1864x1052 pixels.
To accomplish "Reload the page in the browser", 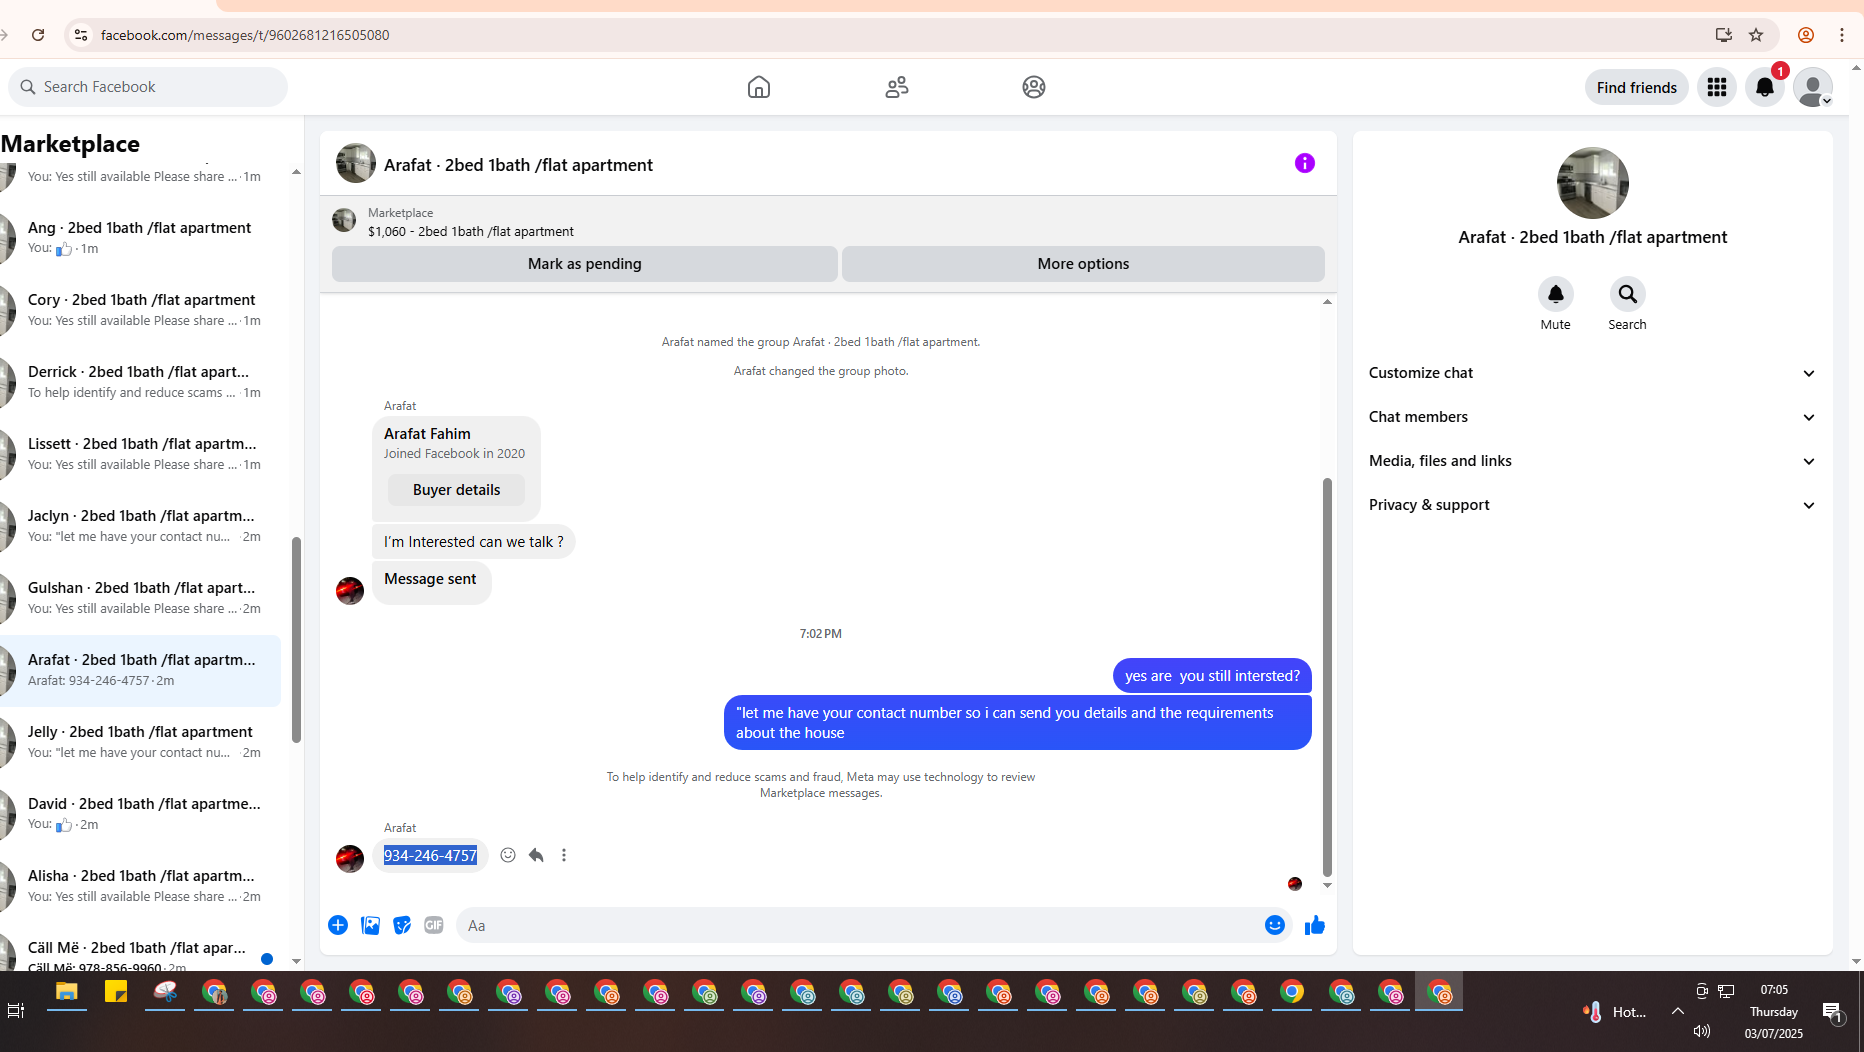I will click(x=38, y=35).
